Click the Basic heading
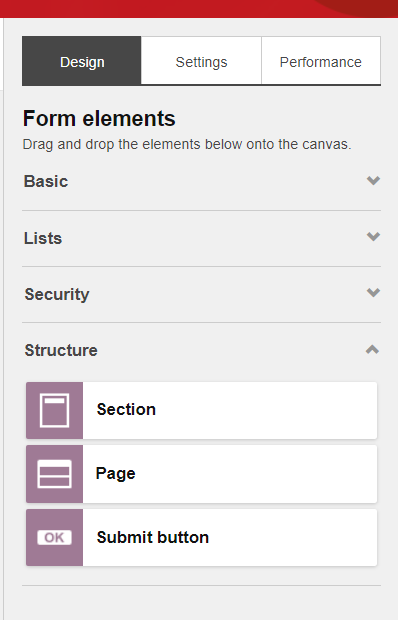The image size is (398, 620). click(x=46, y=181)
